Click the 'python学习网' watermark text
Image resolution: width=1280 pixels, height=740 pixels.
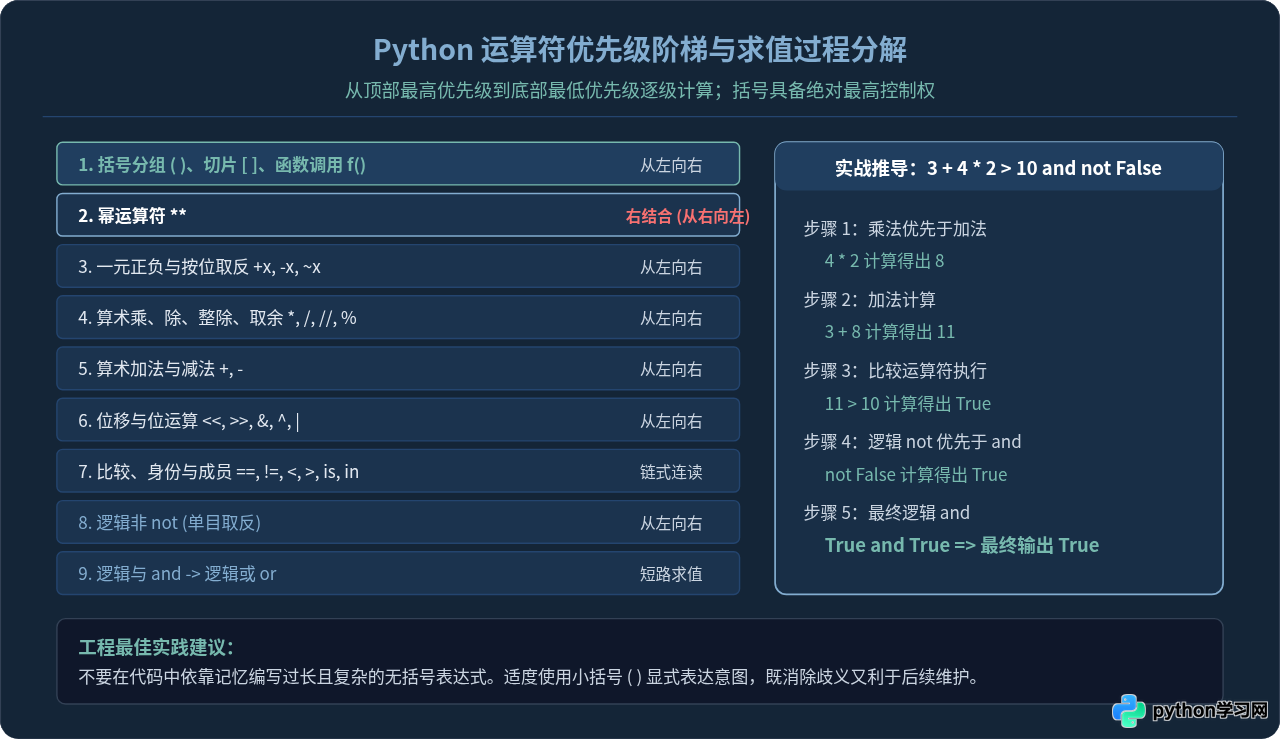(1210, 712)
